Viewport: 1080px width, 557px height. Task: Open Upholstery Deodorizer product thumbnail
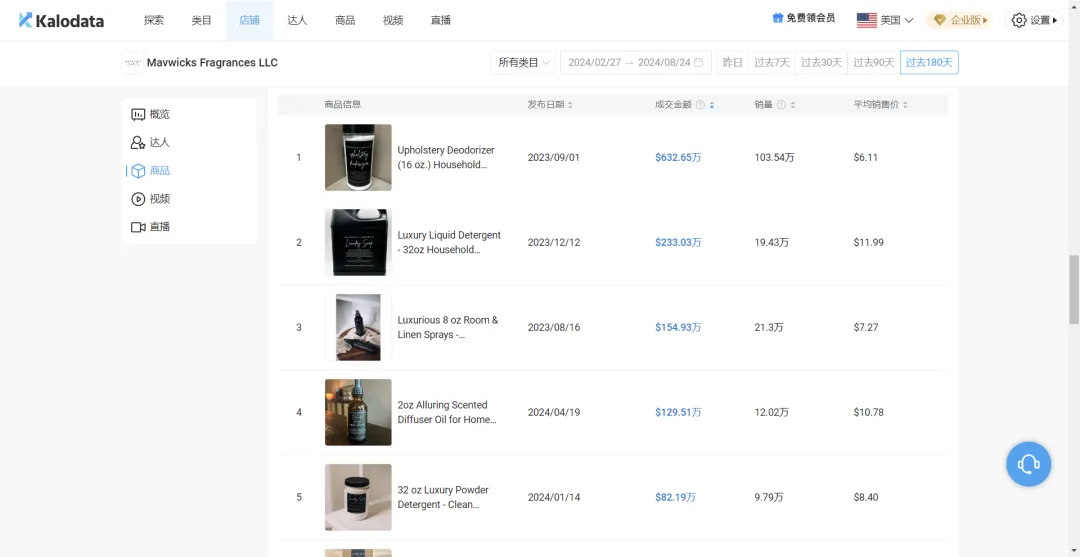(x=358, y=157)
